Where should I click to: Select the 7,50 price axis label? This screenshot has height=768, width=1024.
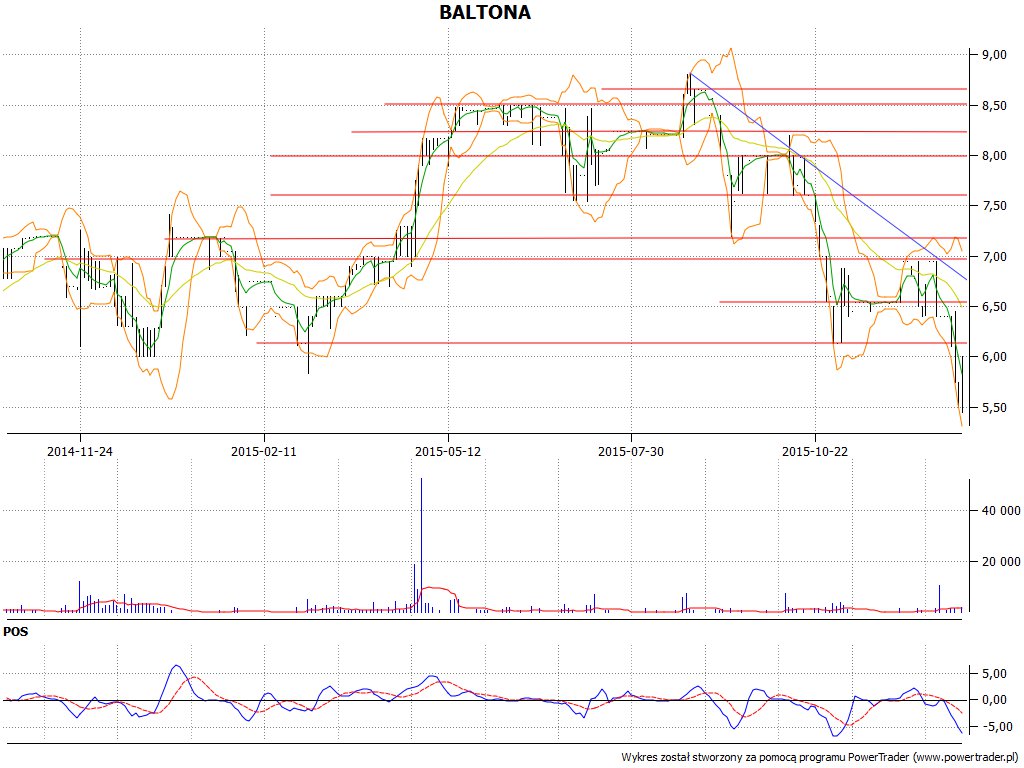994,206
